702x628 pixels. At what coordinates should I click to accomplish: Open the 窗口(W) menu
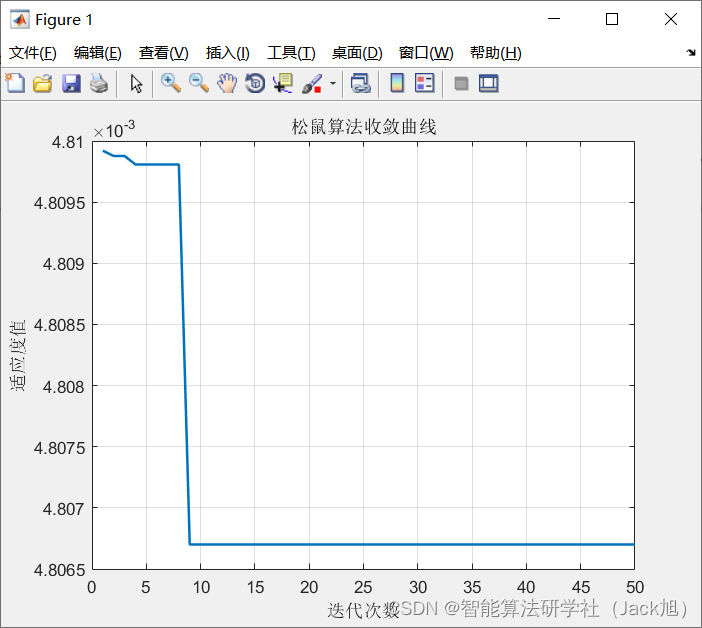click(426, 53)
